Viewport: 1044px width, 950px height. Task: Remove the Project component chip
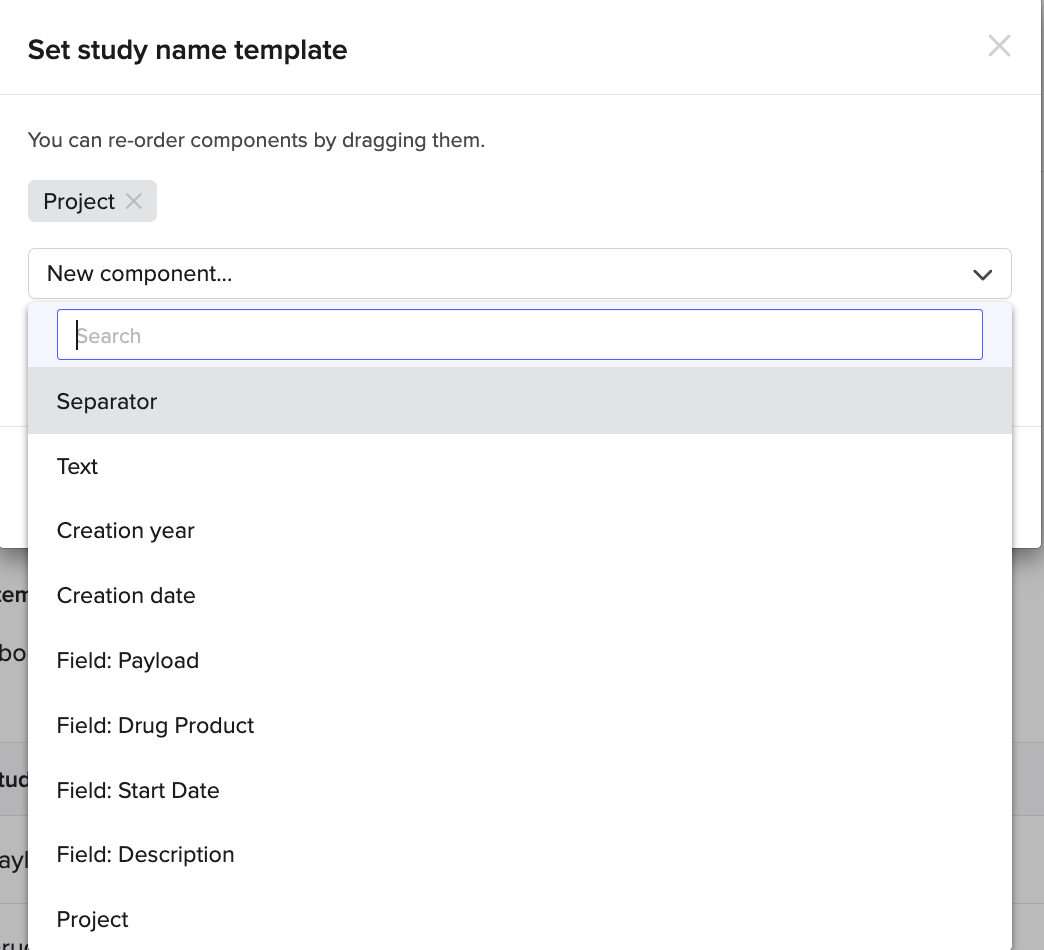point(134,201)
